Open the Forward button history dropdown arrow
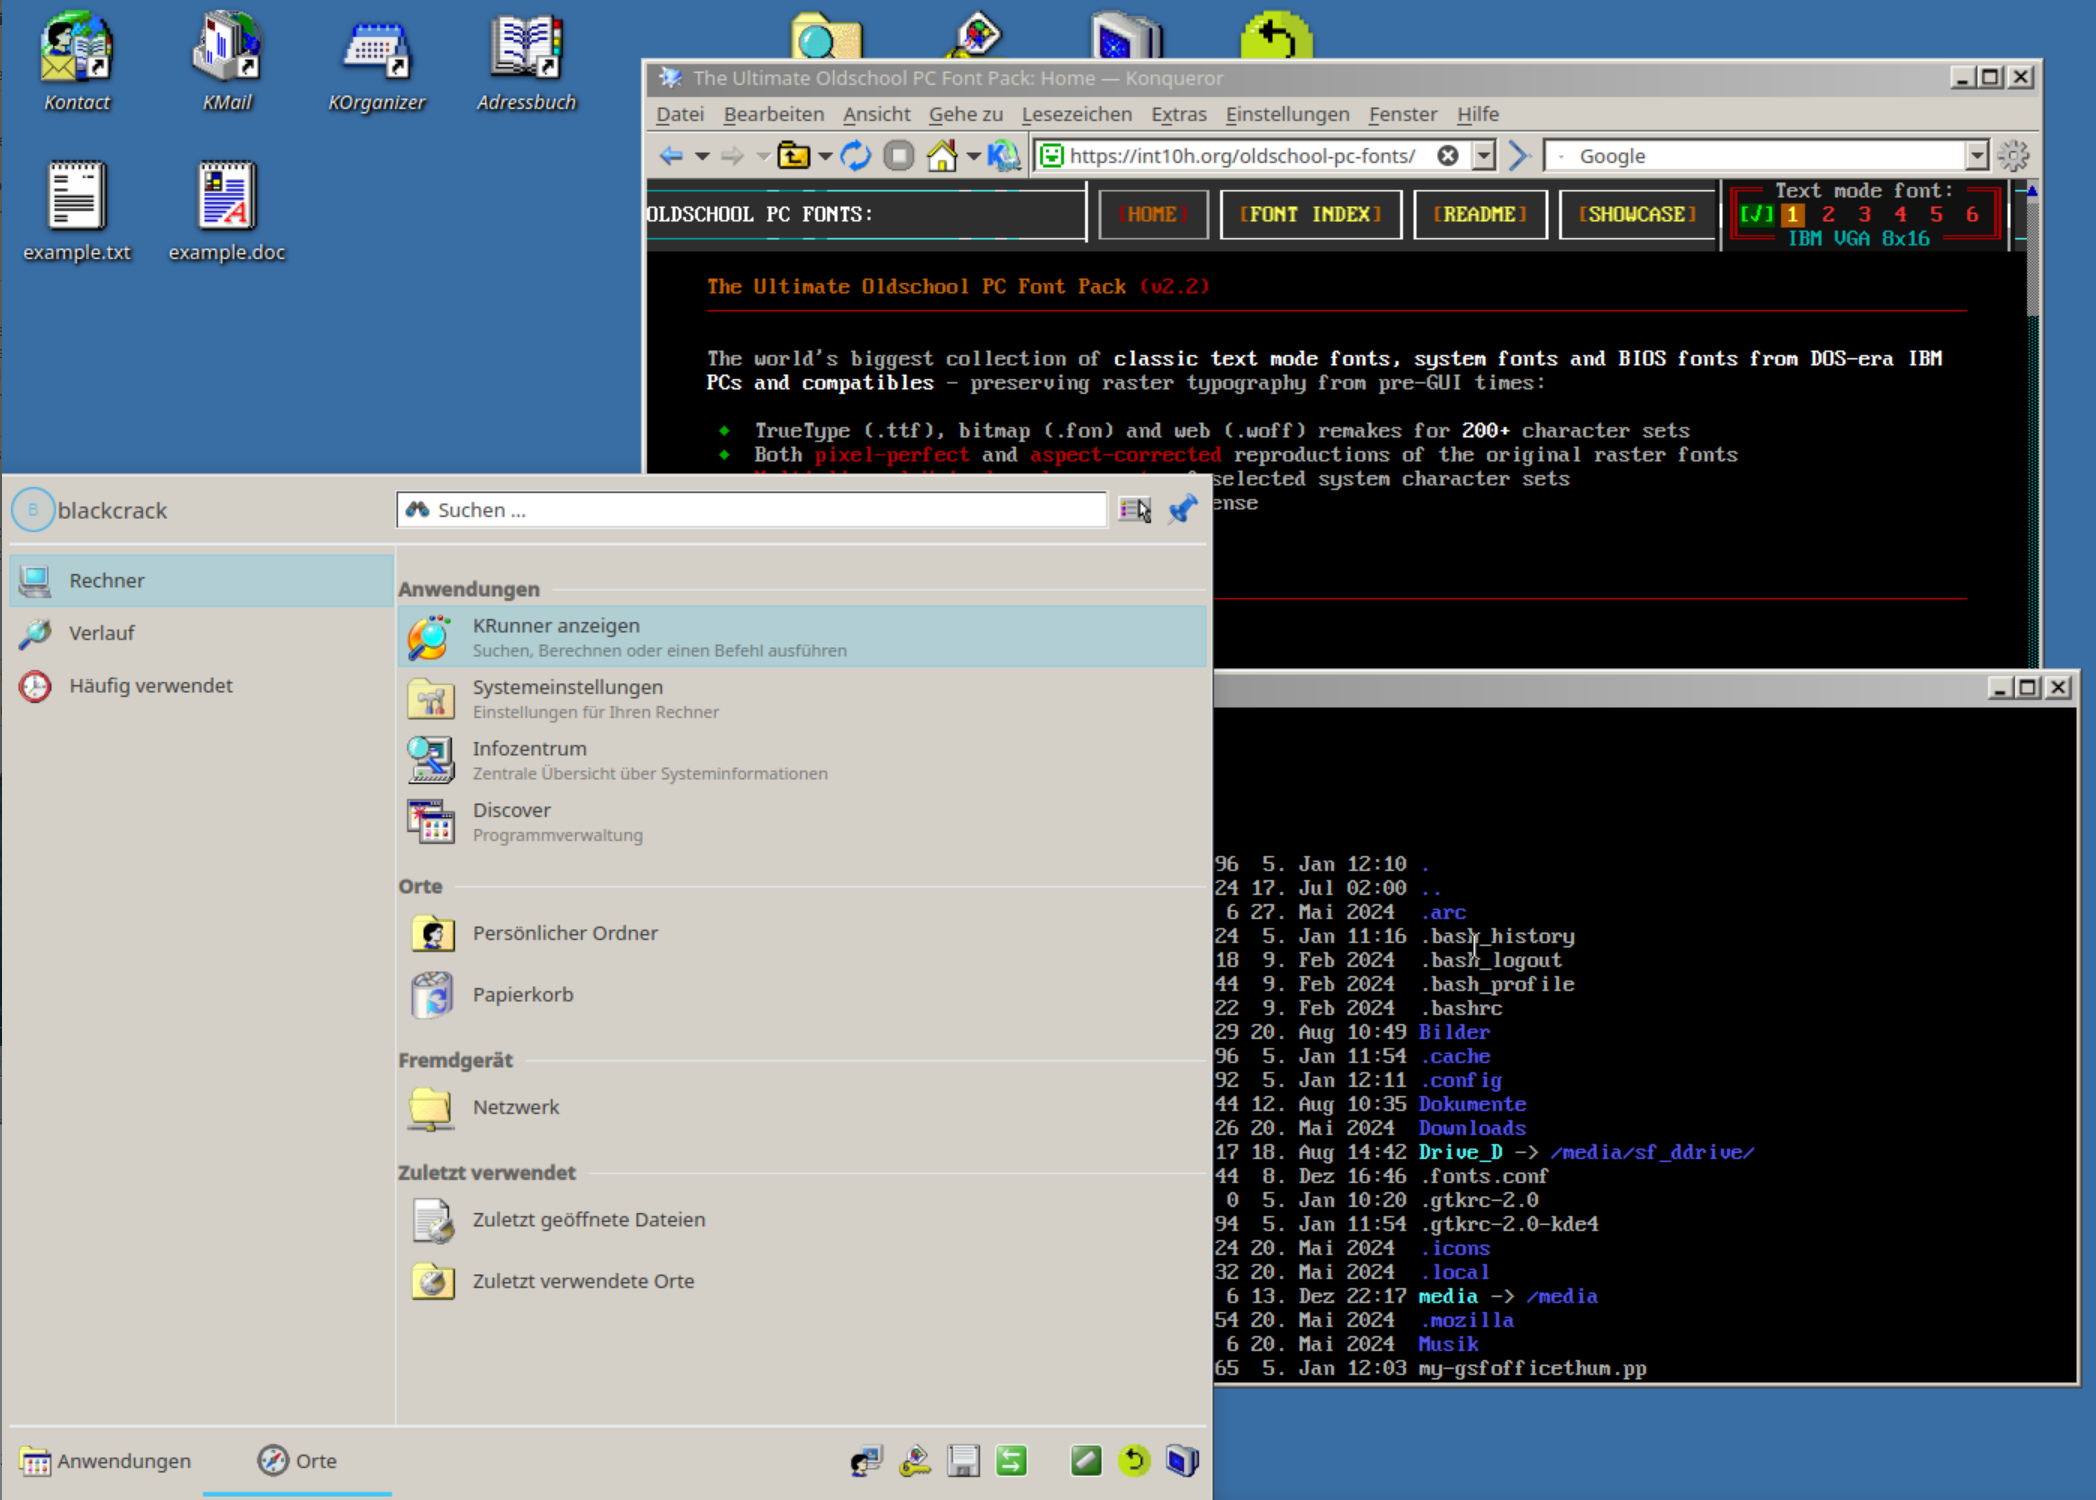This screenshot has width=2096, height=1500. tap(762, 156)
